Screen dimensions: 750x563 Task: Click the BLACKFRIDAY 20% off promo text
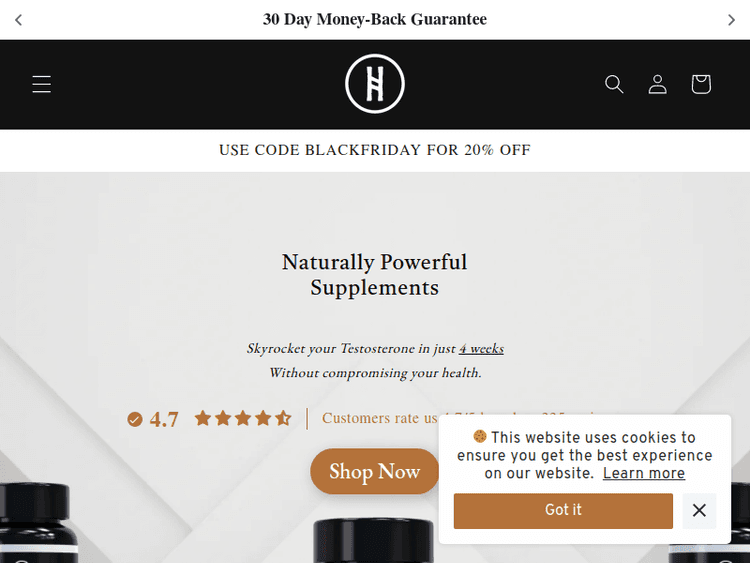(375, 150)
